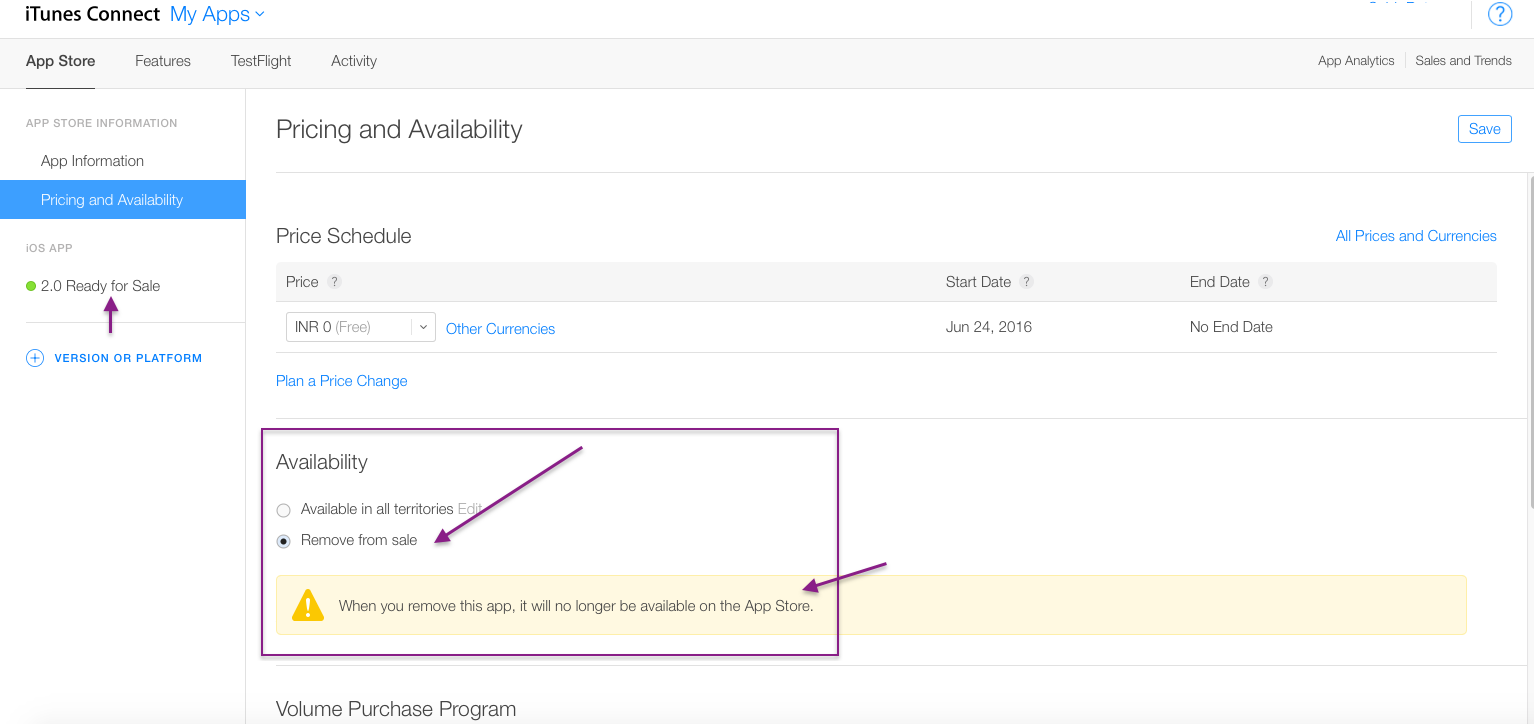
Task: Click the End Date help icon
Action: pyautogui.click(x=1265, y=282)
